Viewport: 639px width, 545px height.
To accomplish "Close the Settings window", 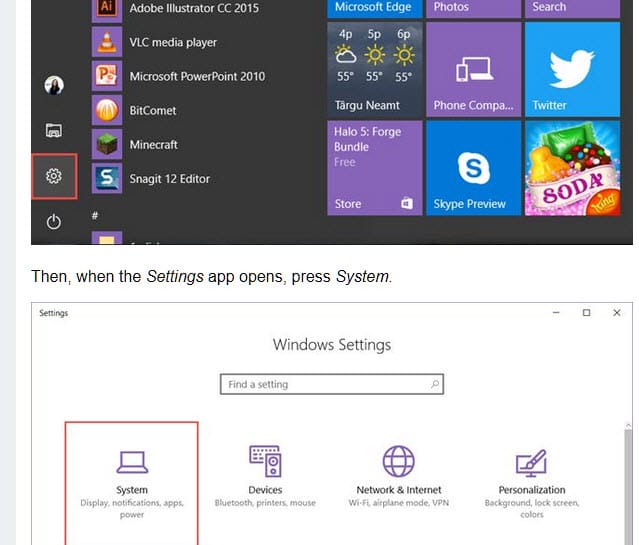I will 617,313.
